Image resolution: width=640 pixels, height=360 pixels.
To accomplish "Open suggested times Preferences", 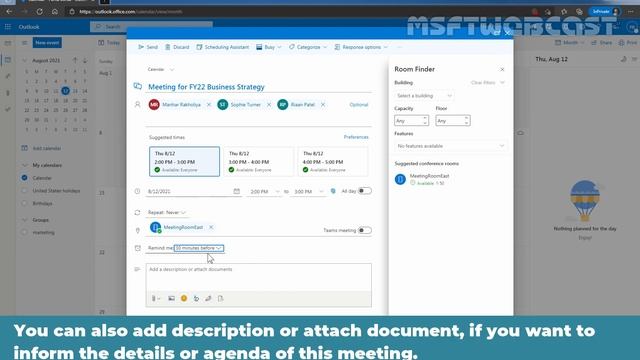I will [x=356, y=137].
